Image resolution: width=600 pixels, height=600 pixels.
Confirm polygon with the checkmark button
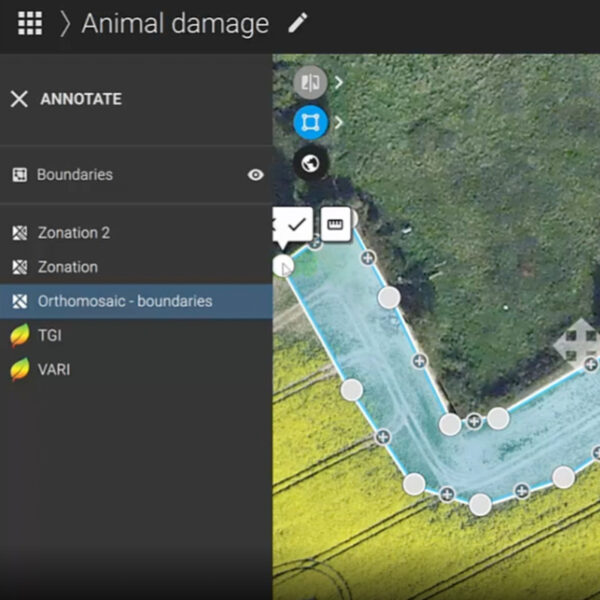[x=296, y=225]
